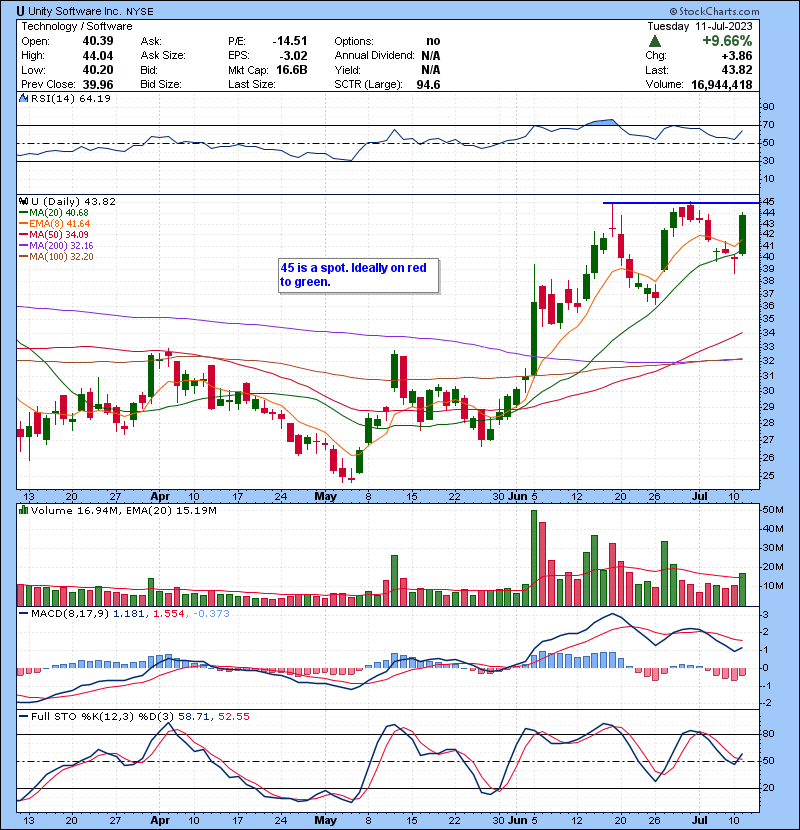The height and width of the screenshot is (830, 800).
Task: Click the Technology / Software sector label
Action: point(77,26)
